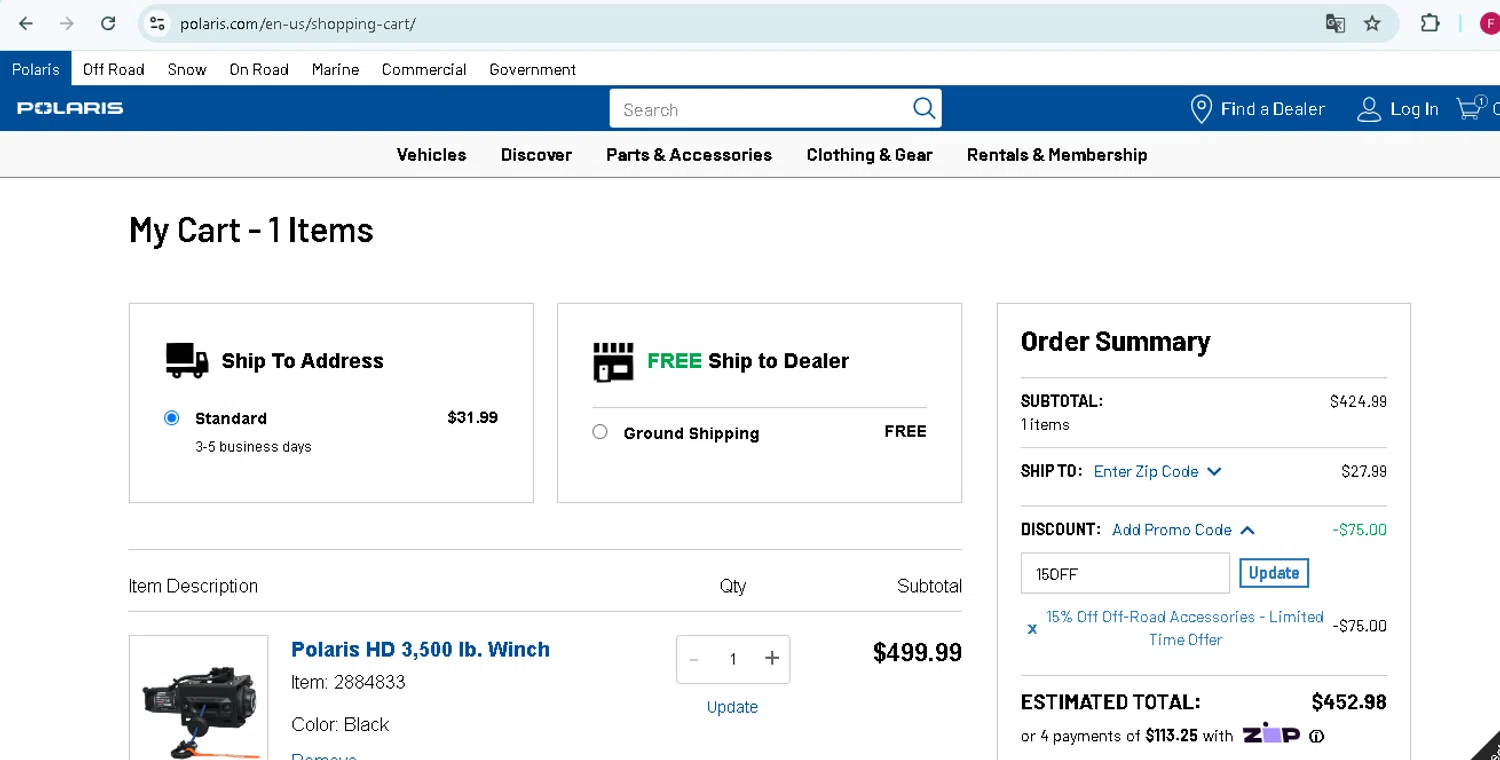Viewport: 1500px width, 760px height.
Task: Click the Update link under quantity
Action: point(732,707)
